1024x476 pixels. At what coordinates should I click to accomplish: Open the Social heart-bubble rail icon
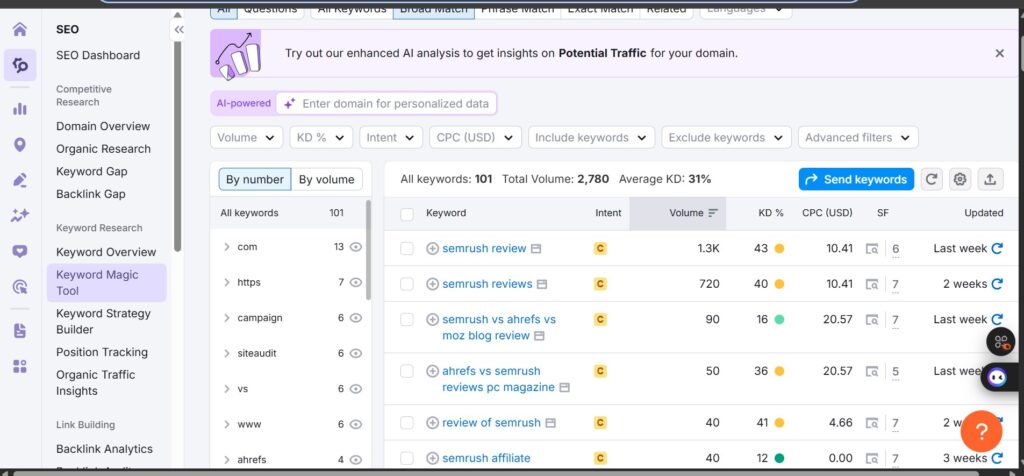pos(20,251)
